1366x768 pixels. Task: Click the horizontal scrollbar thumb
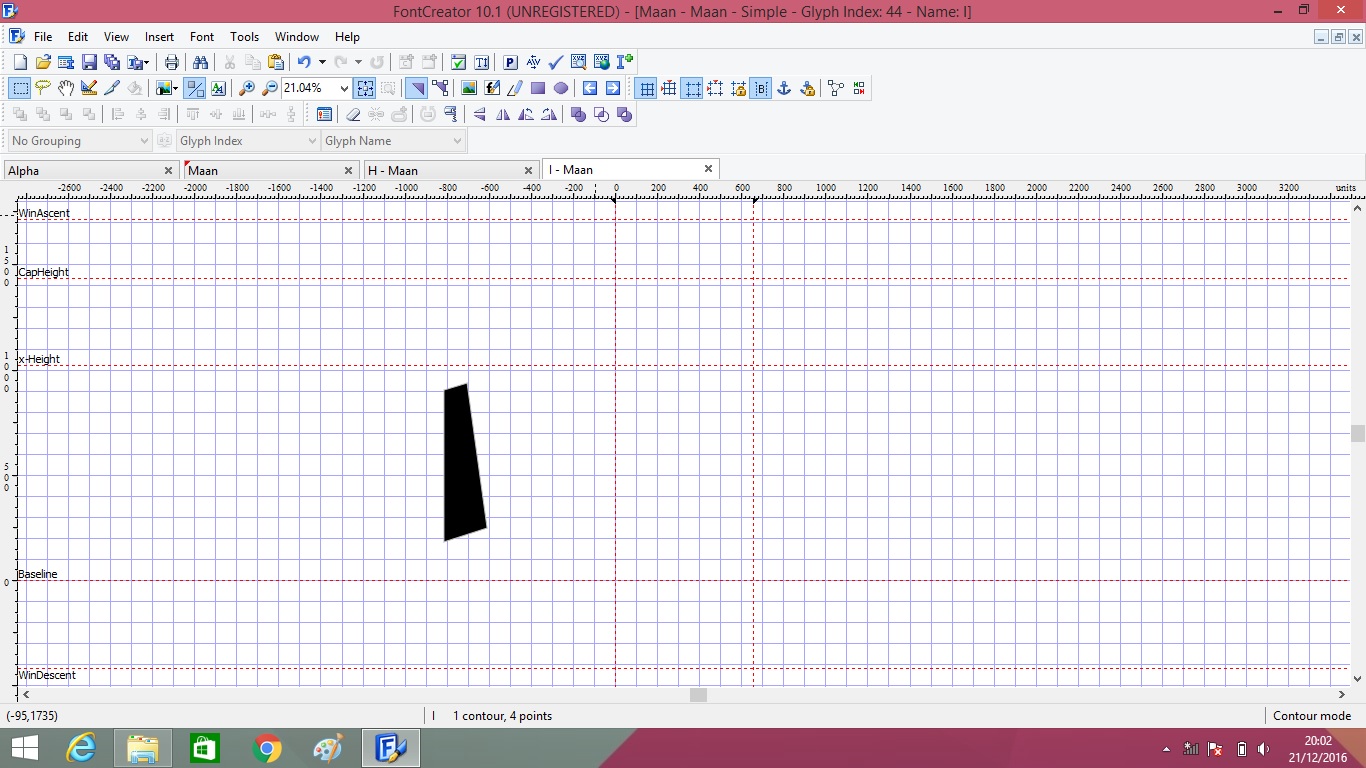coord(698,694)
